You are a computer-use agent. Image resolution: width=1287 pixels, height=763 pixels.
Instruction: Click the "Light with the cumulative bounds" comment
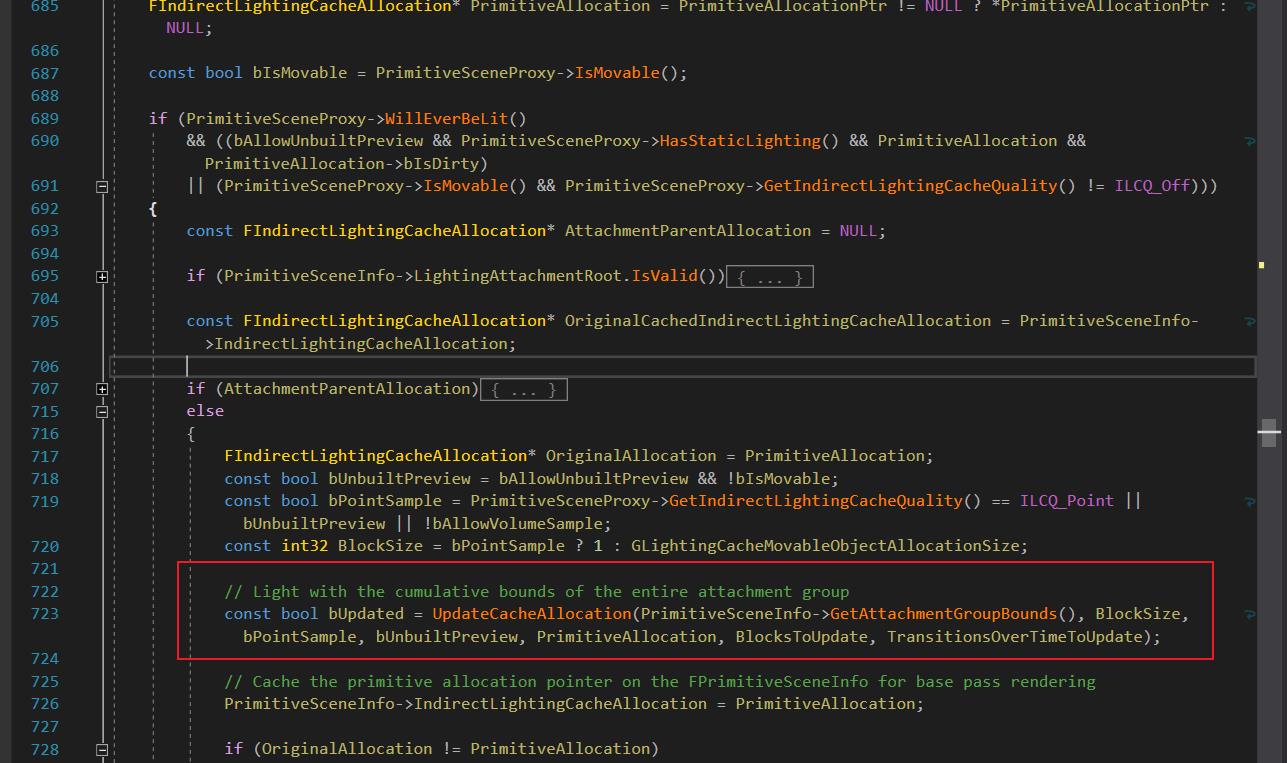tap(537, 592)
